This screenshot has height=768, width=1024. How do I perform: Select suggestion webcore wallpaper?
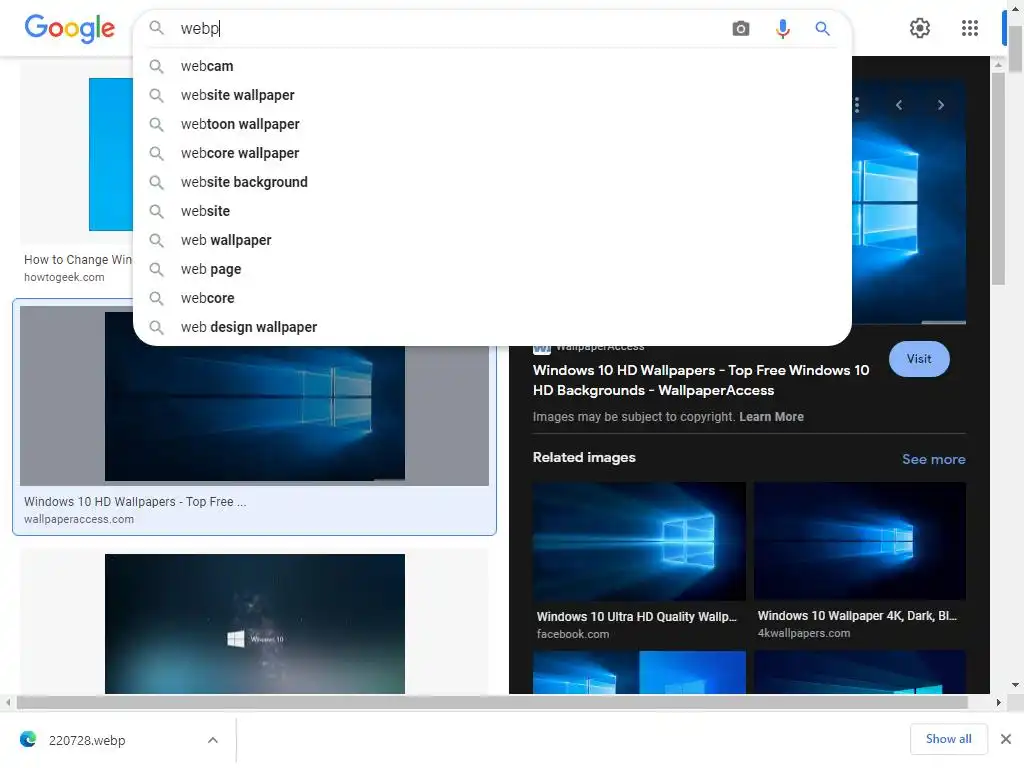(x=492, y=153)
